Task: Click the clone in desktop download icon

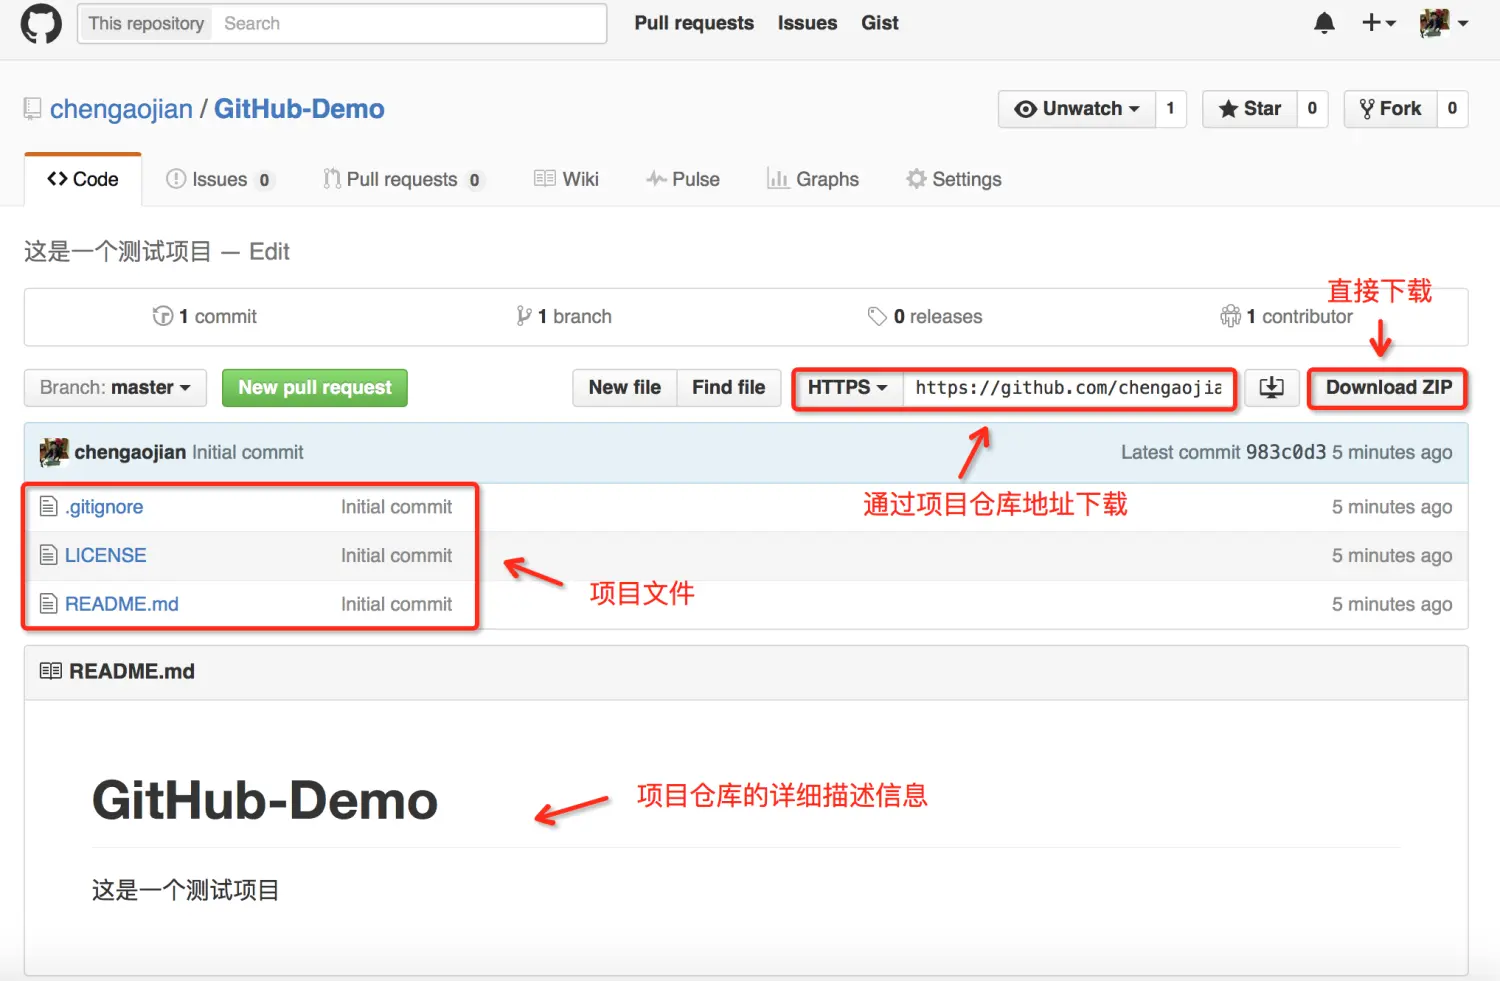Action: [1272, 388]
